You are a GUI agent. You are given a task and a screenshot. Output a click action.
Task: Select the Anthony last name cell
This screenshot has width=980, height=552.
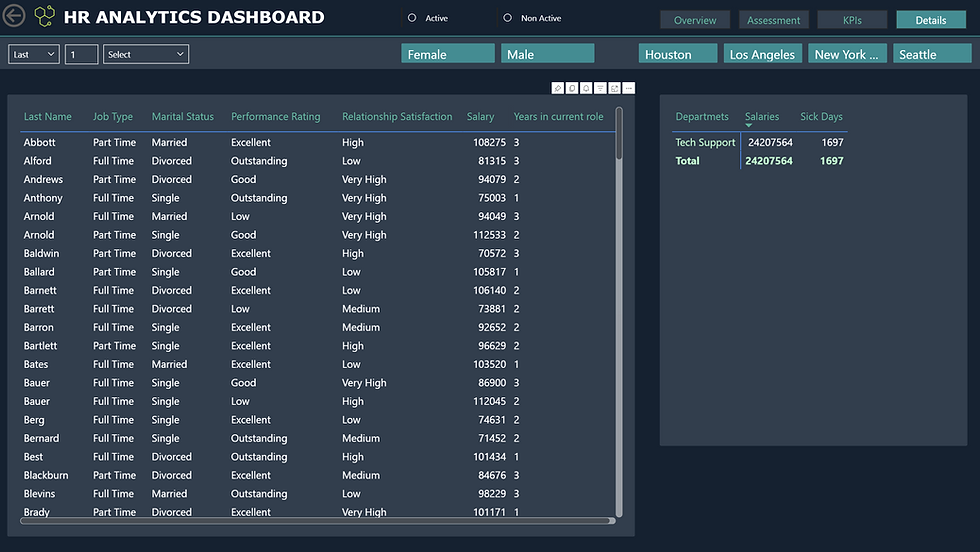(x=43, y=198)
